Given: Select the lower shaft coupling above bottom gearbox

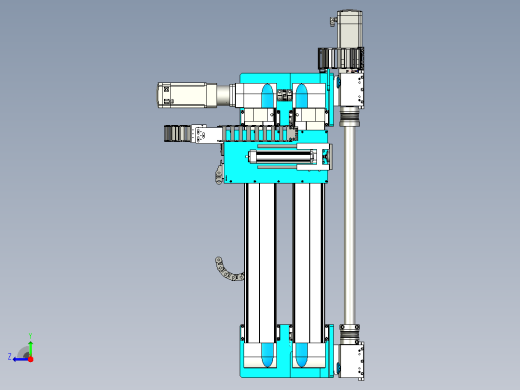Looking at the screenshot, I should (349, 332).
